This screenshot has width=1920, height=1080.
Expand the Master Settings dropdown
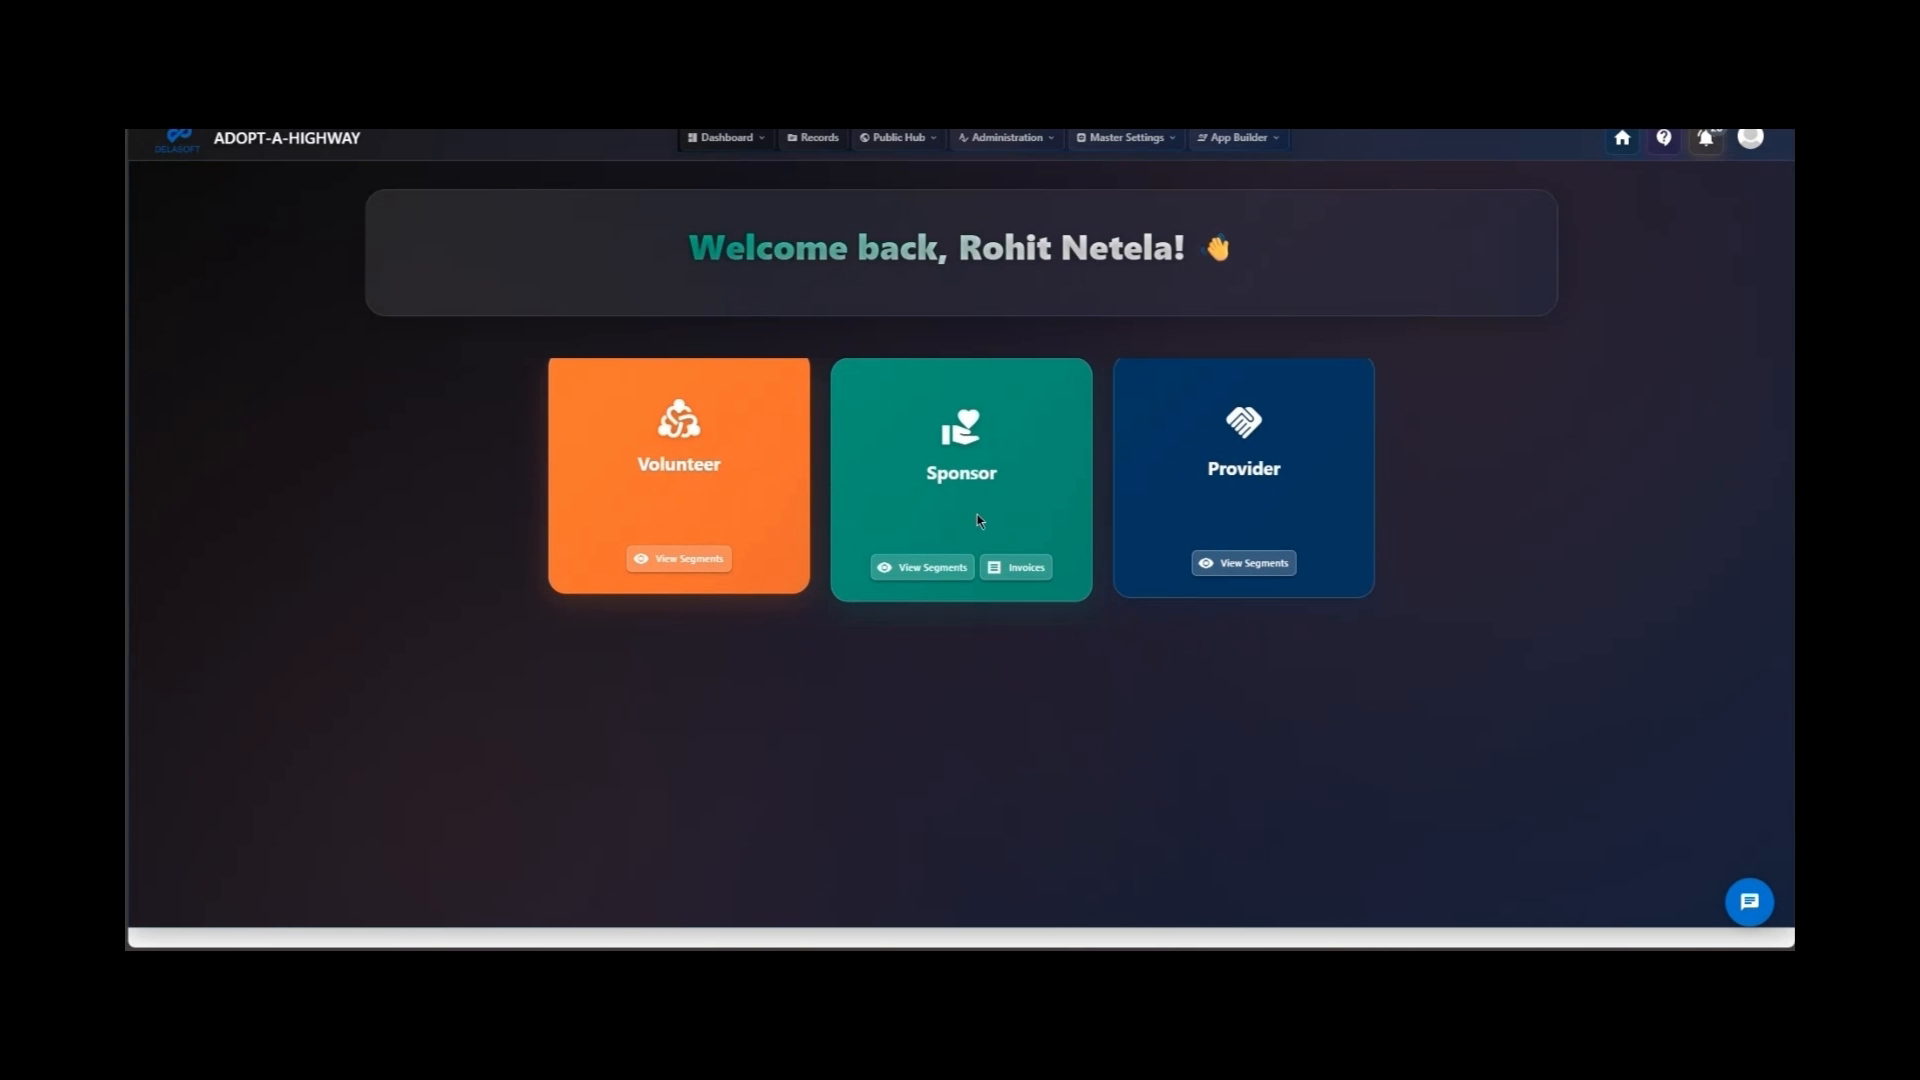1124,138
